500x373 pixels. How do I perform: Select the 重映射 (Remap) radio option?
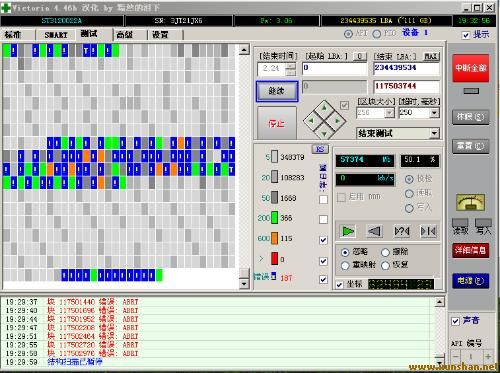coord(346,265)
